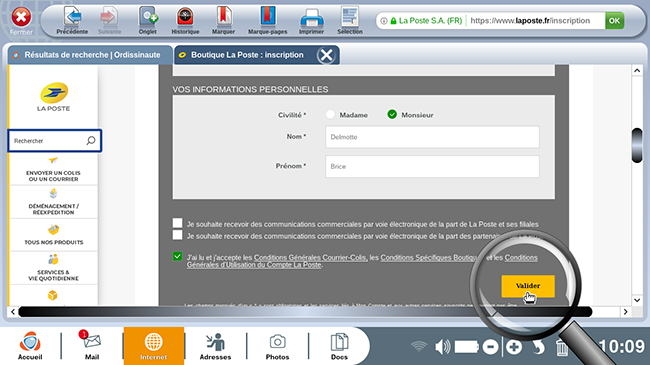The image size is (650, 365).
Task: Open Tous nos produits menu
Action: [x=53, y=235]
